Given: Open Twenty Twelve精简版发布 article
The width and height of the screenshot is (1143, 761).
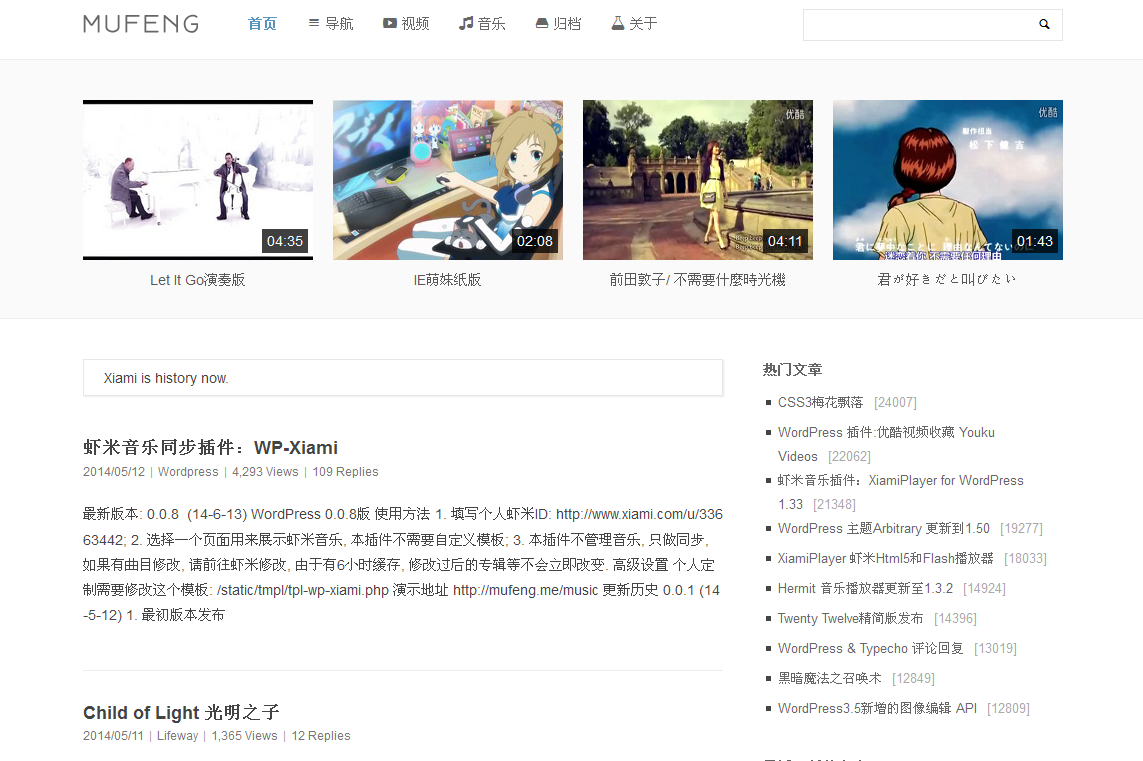Looking at the screenshot, I should click(x=851, y=618).
